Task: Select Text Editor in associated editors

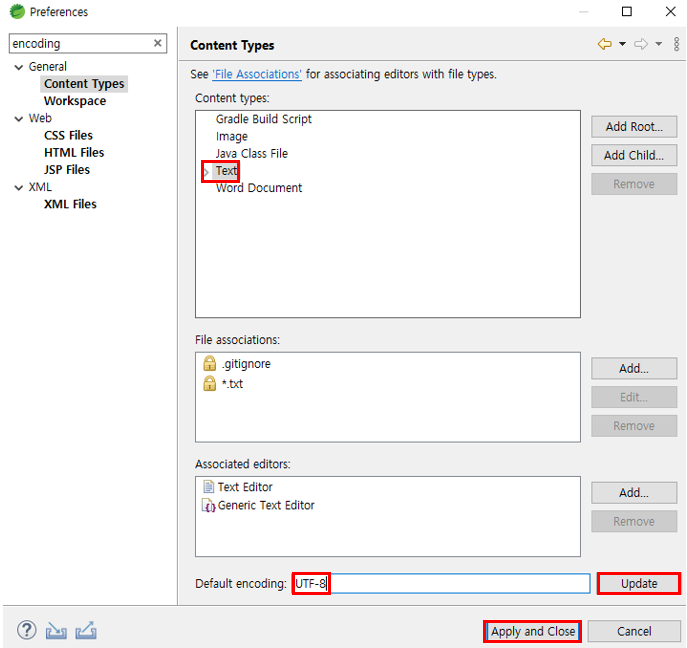Action: [245, 487]
